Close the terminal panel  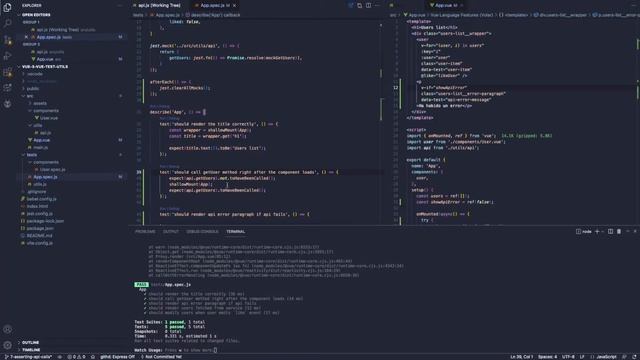(635, 231)
